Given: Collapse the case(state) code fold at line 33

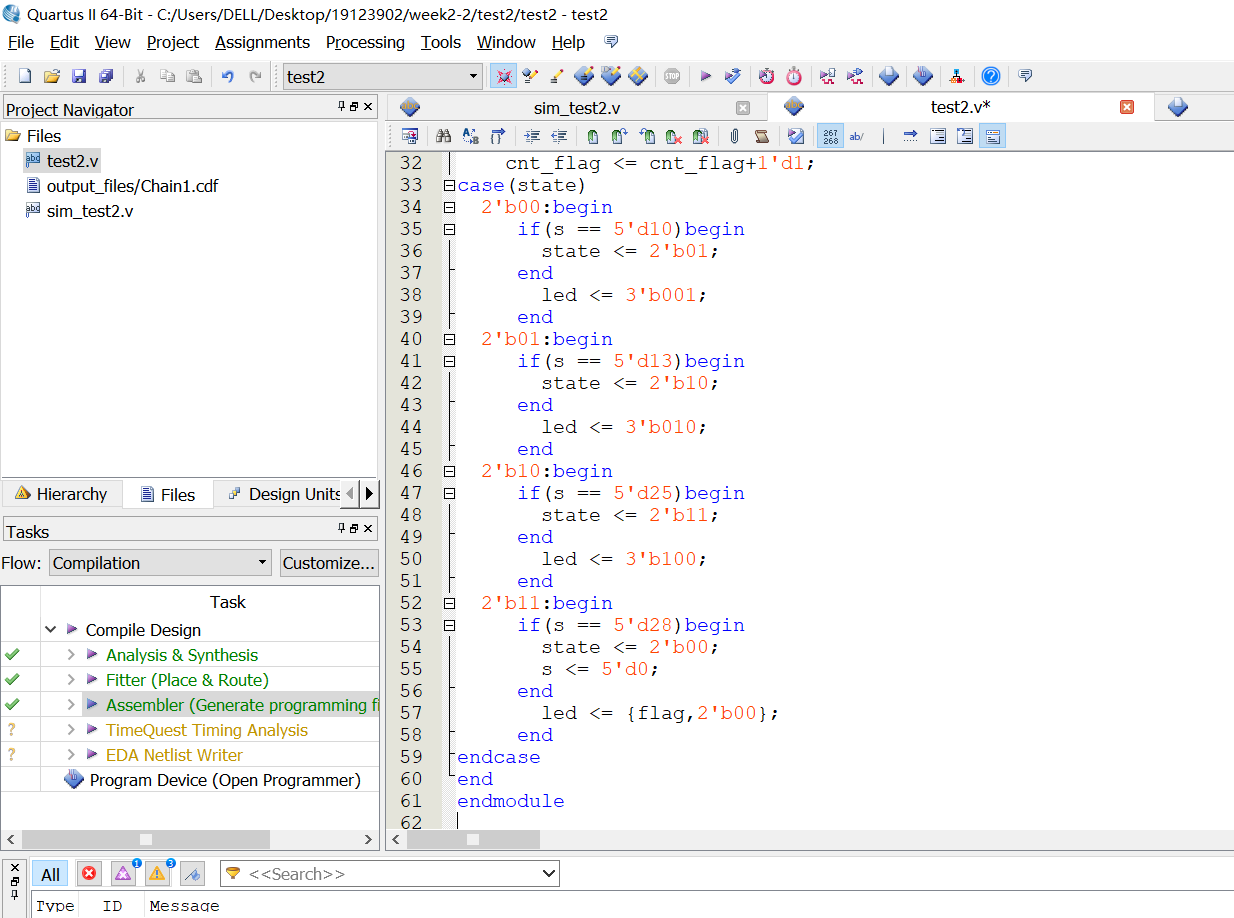Looking at the screenshot, I should 449,185.
